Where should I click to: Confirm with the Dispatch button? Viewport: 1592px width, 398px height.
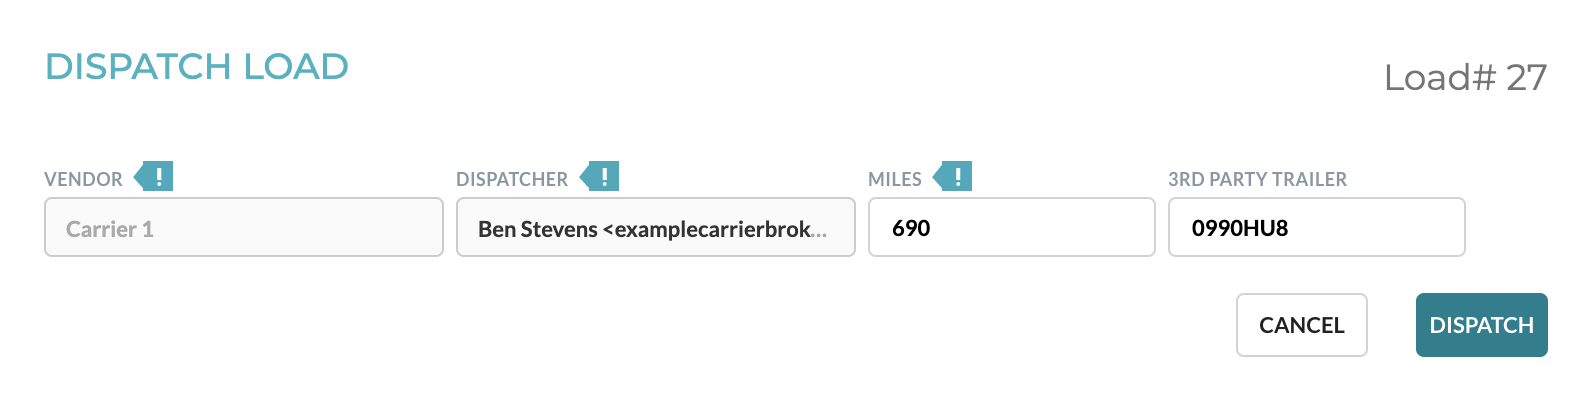[x=1482, y=325]
